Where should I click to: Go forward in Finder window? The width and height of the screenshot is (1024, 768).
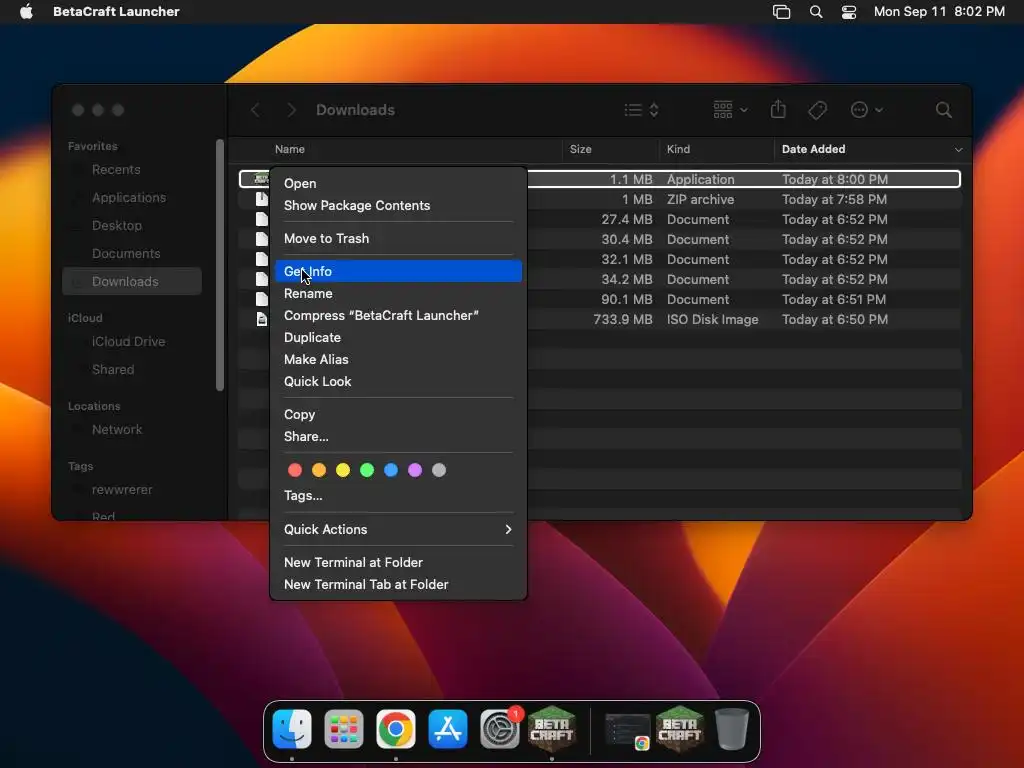click(x=291, y=110)
